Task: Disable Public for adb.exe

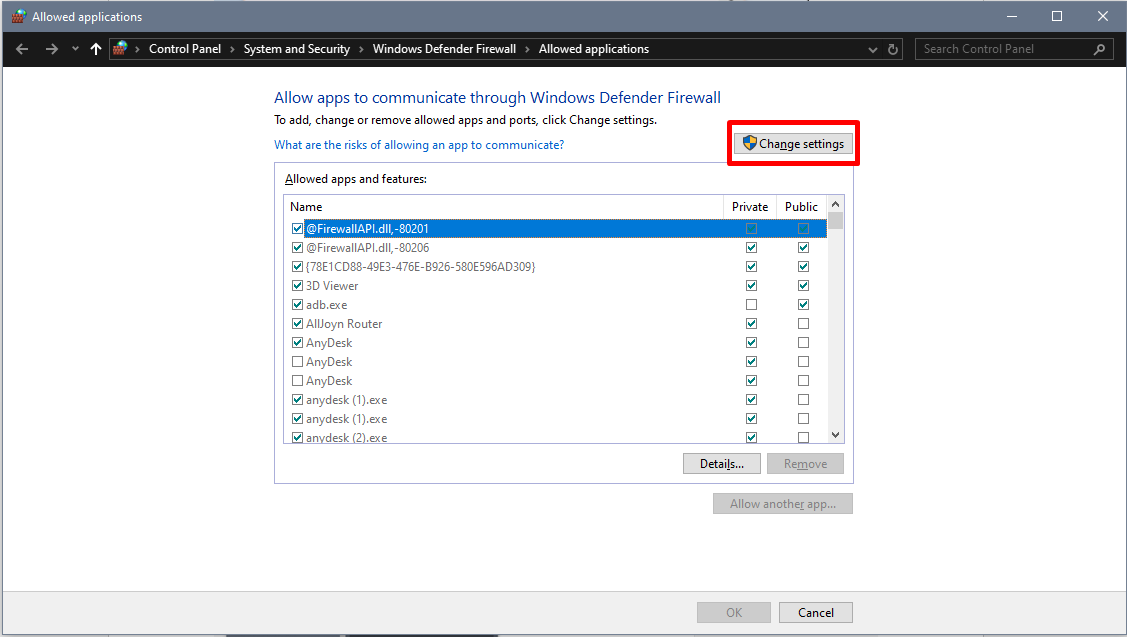Action: [x=803, y=305]
